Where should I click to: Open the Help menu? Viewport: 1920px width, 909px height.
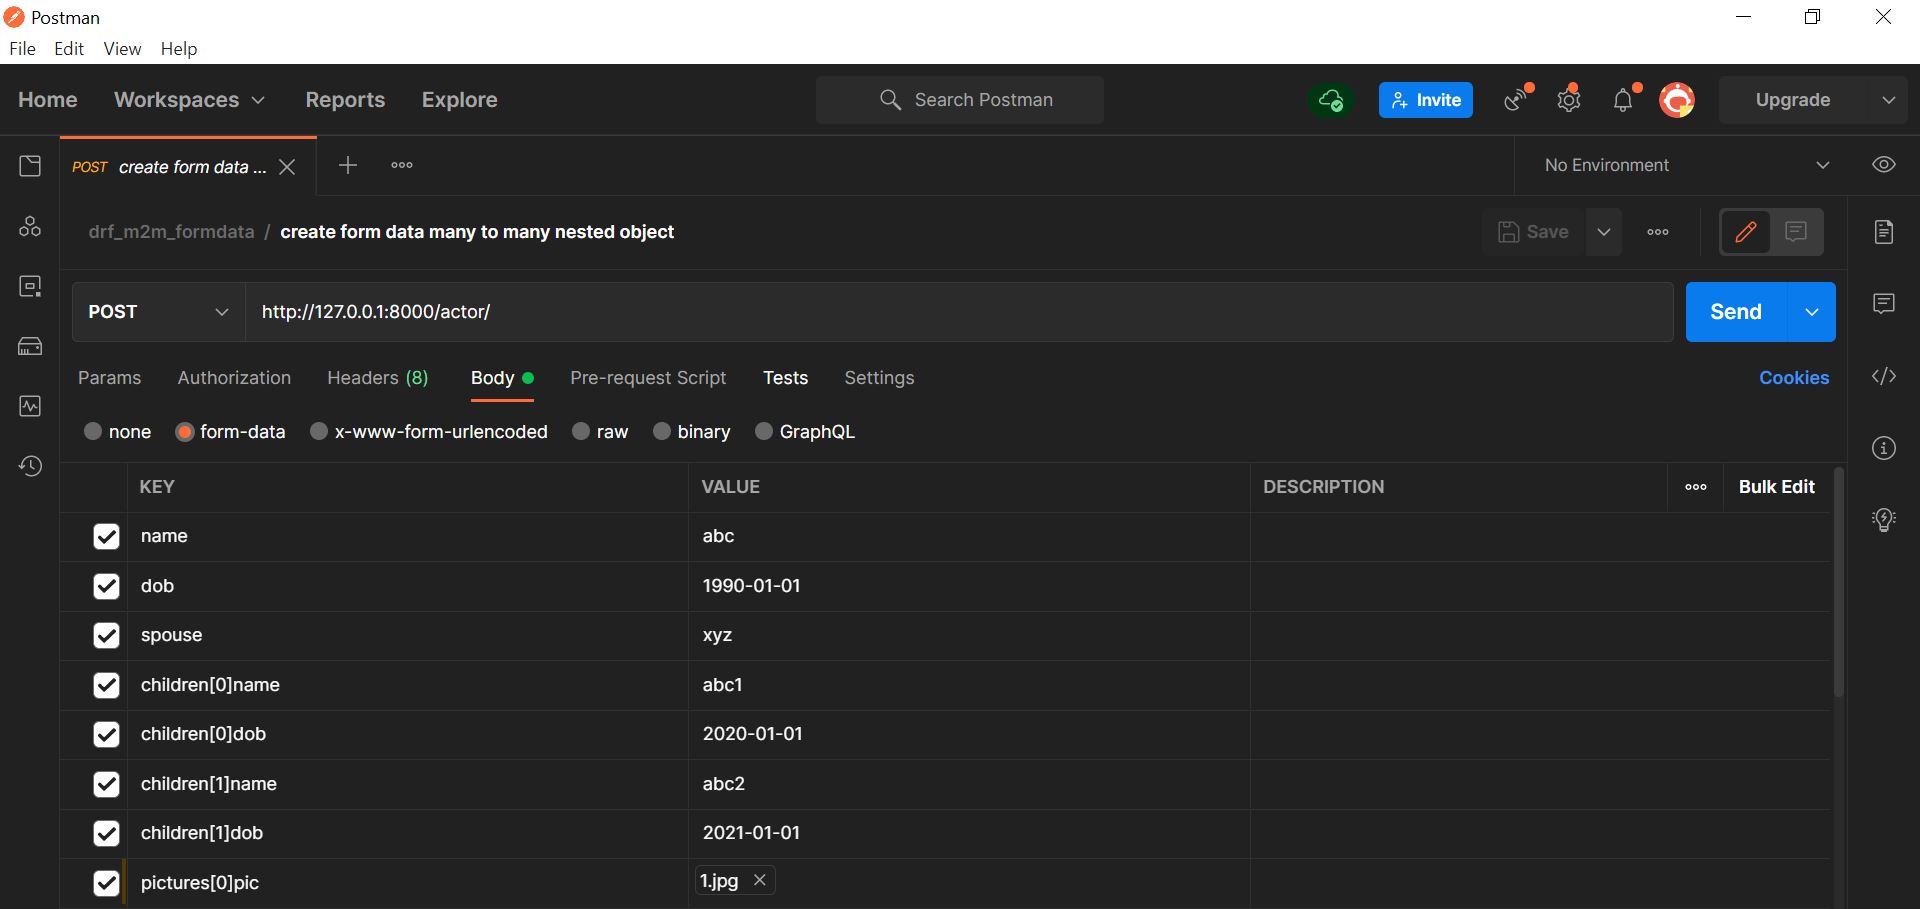(179, 49)
